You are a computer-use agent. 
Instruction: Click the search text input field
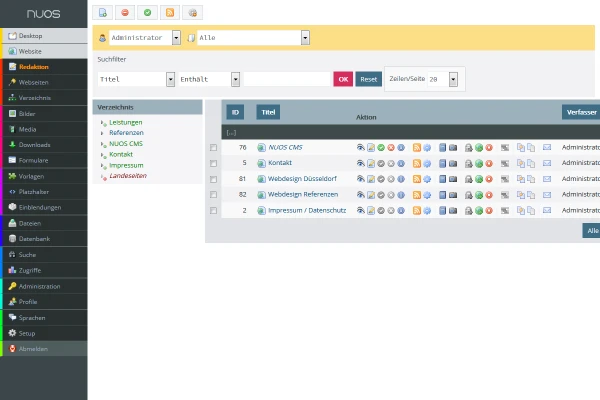point(287,79)
